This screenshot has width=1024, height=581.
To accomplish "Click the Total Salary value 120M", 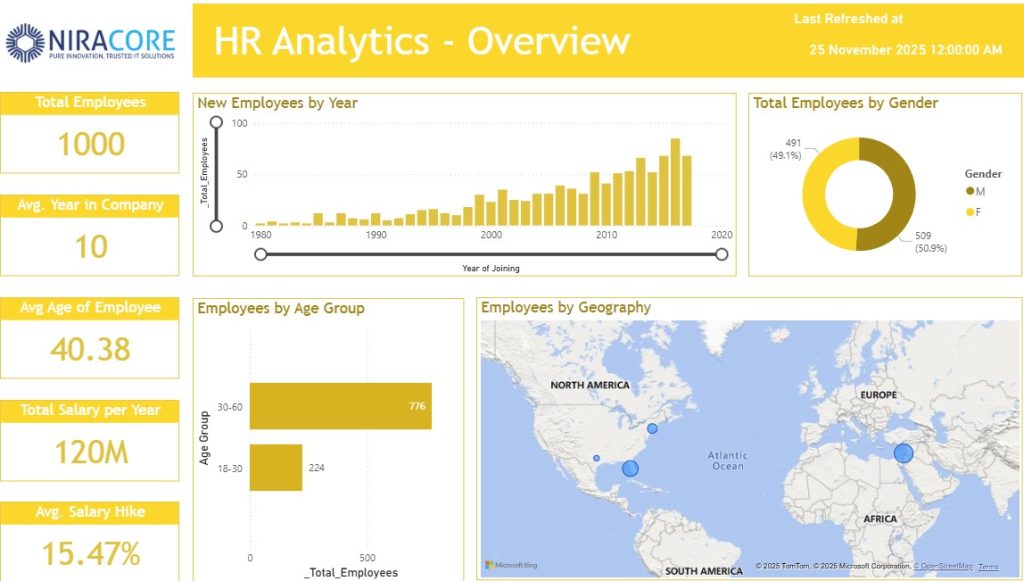I will (x=91, y=452).
